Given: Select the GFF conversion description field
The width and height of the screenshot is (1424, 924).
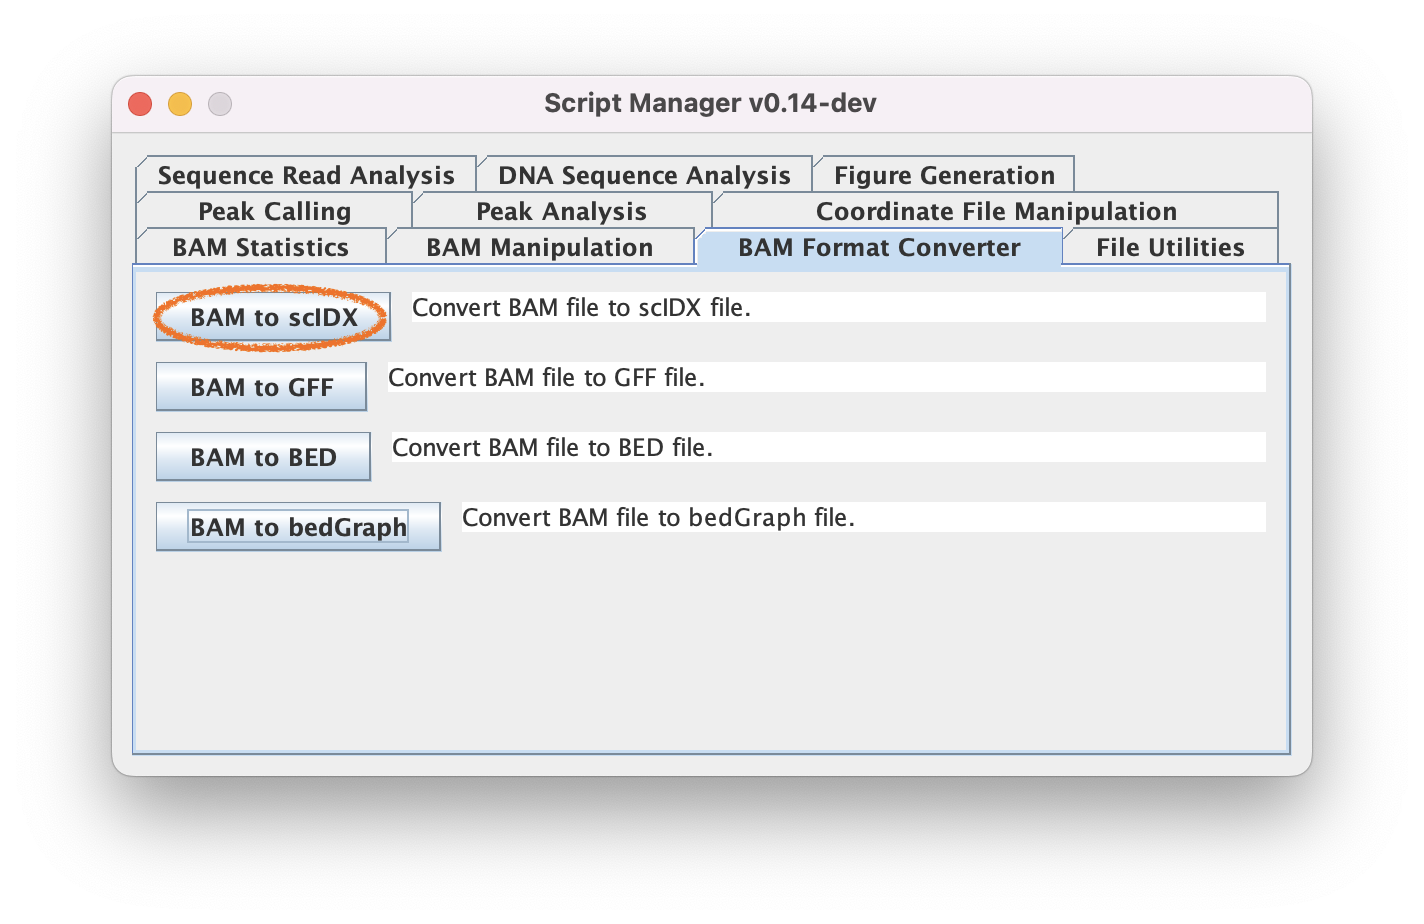Looking at the screenshot, I should (x=826, y=378).
